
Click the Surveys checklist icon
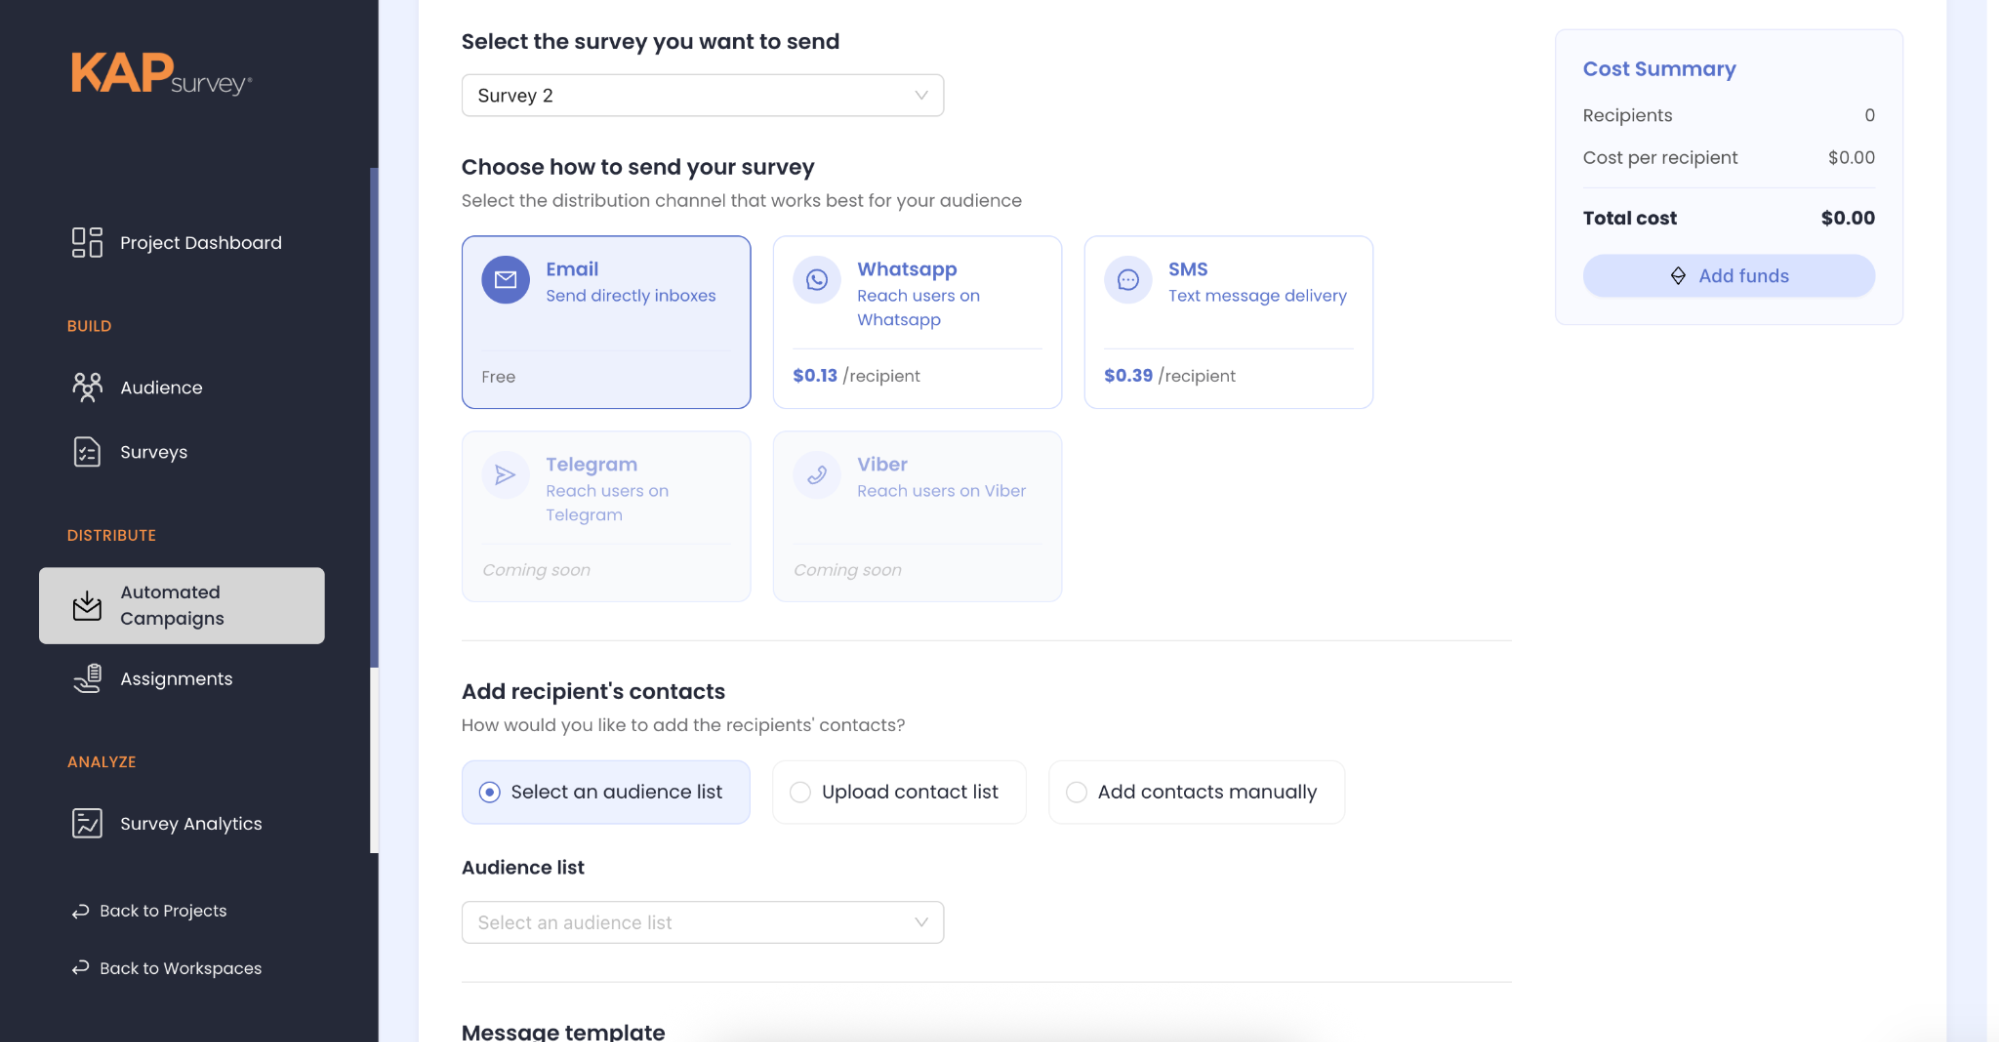(87, 452)
